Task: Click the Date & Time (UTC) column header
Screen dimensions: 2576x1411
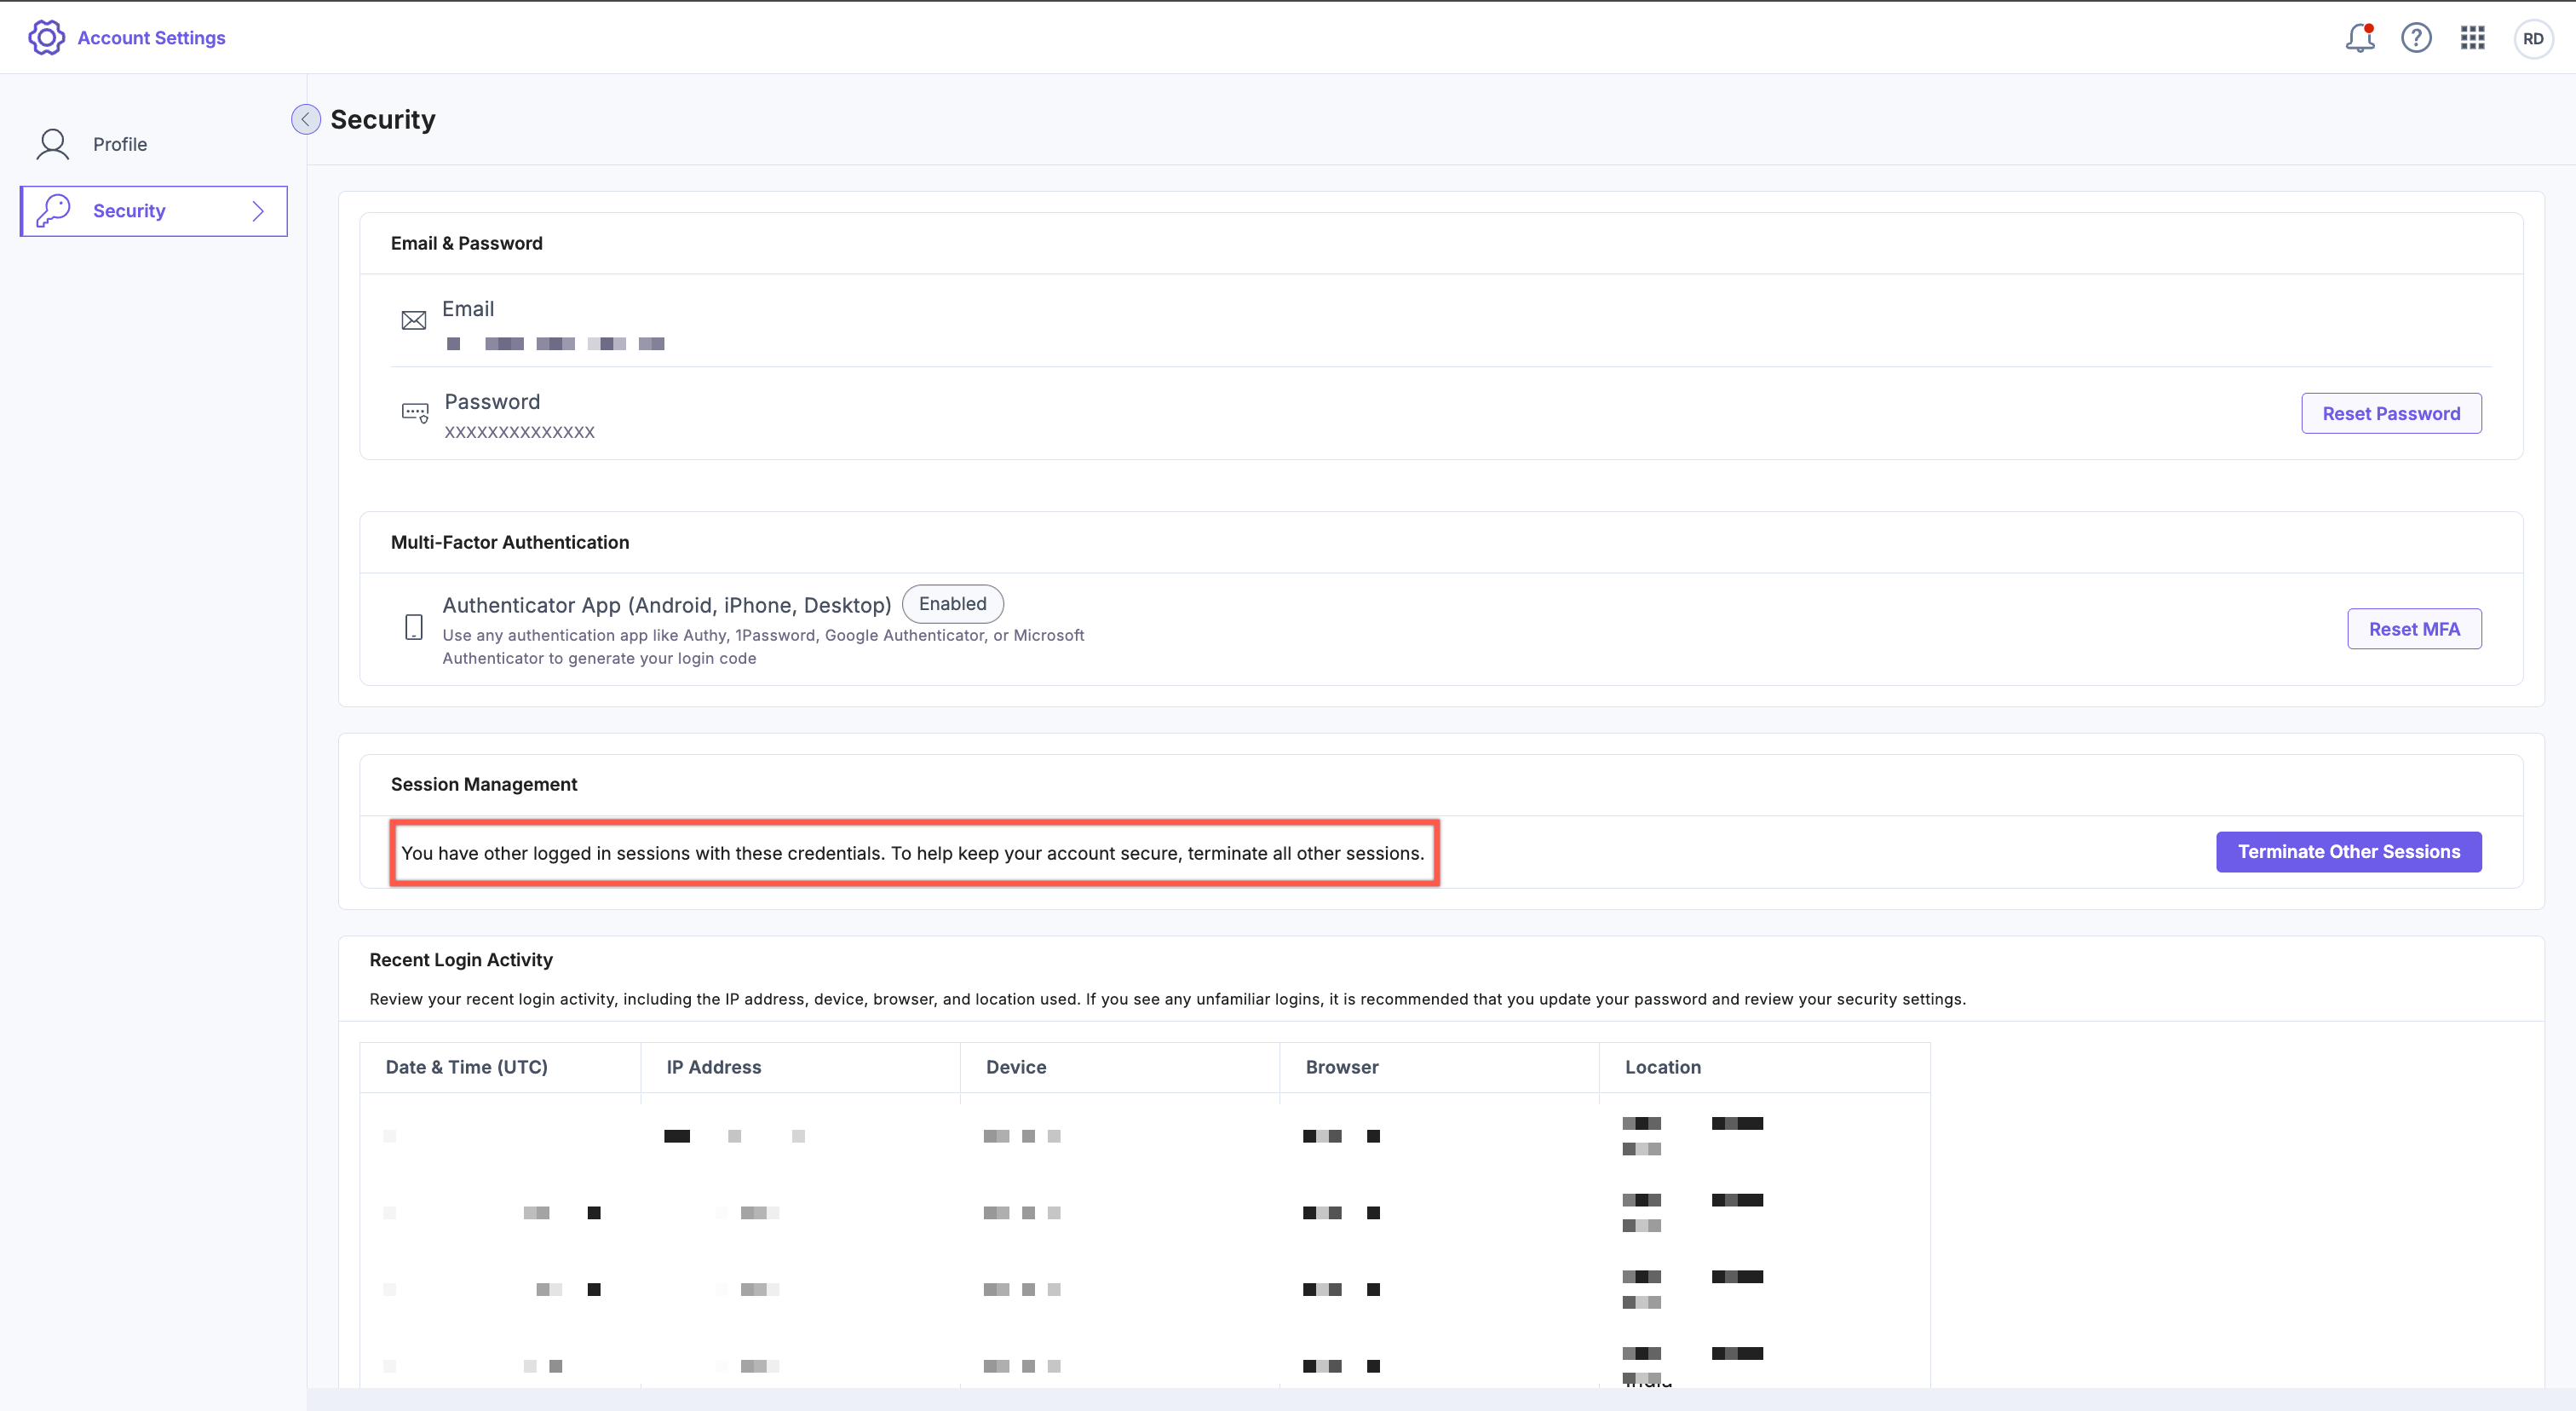Action: tap(466, 1067)
